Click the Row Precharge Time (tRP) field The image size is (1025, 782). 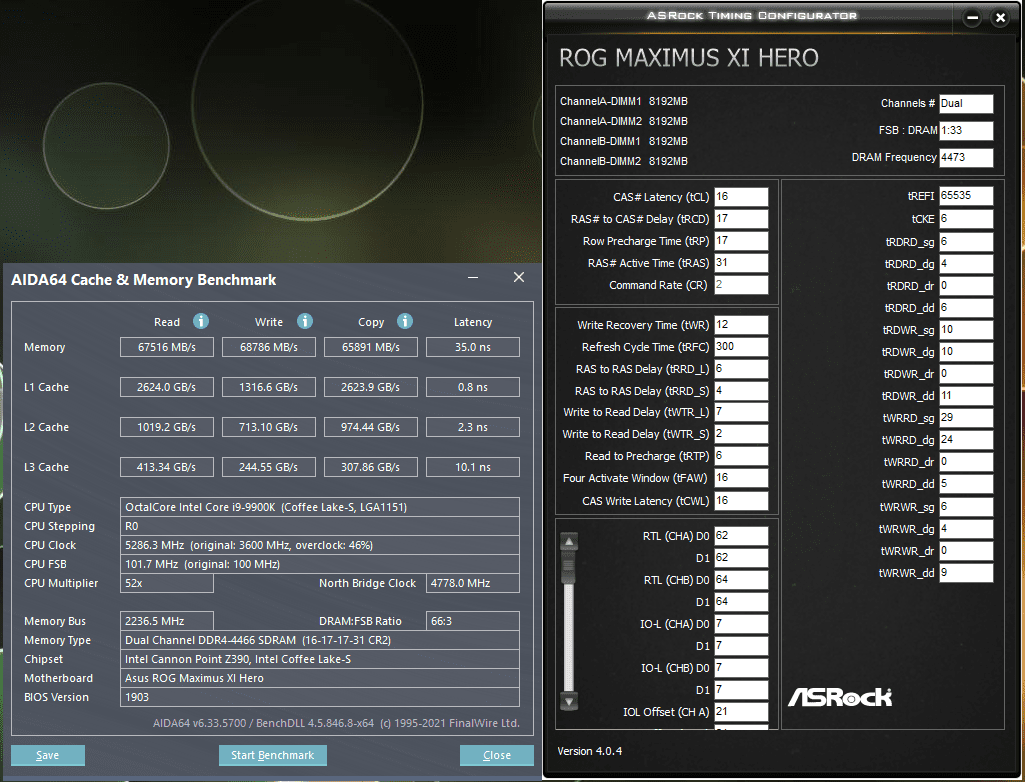[741, 241]
